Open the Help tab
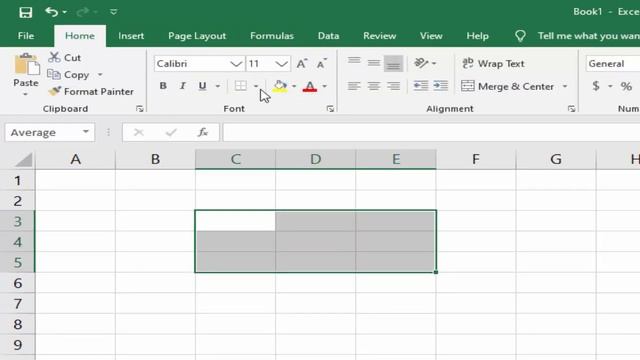Image resolution: width=640 pixels, height=360 pixels. click(x=478, y=36)
